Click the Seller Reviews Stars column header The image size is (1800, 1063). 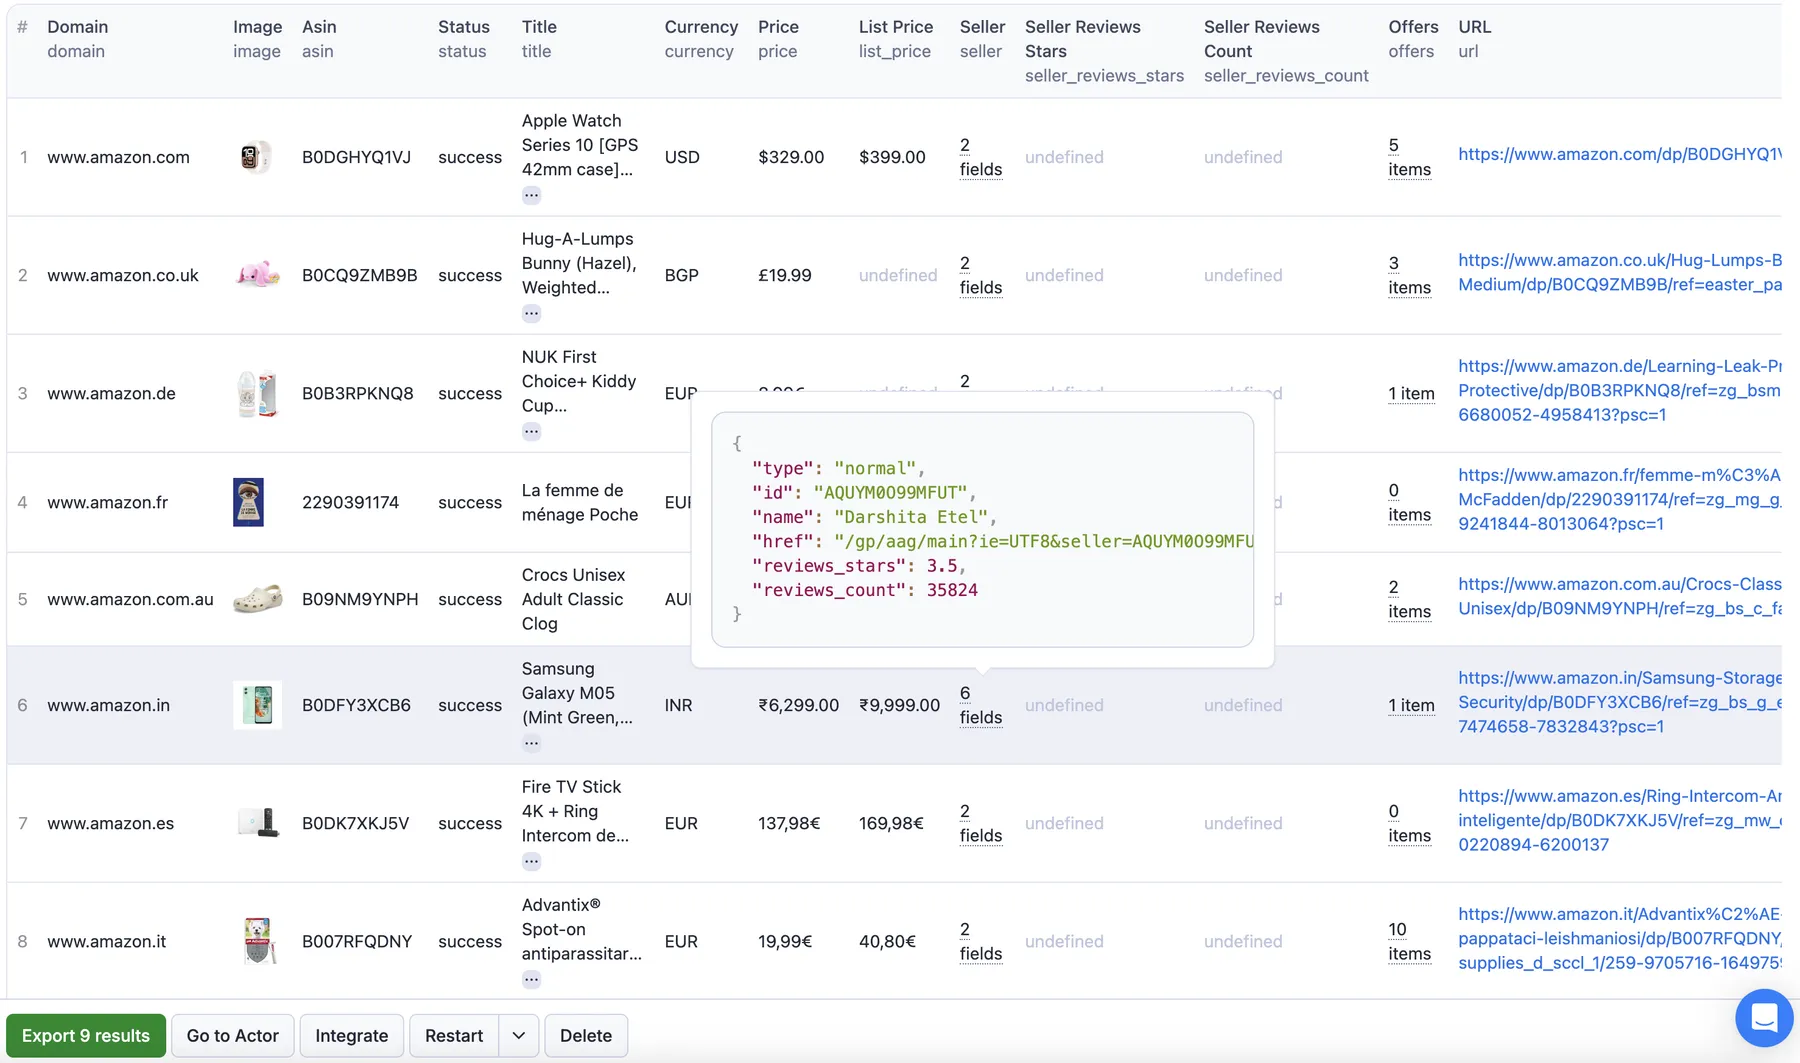pyautogui.click(x=1104, y=50)
